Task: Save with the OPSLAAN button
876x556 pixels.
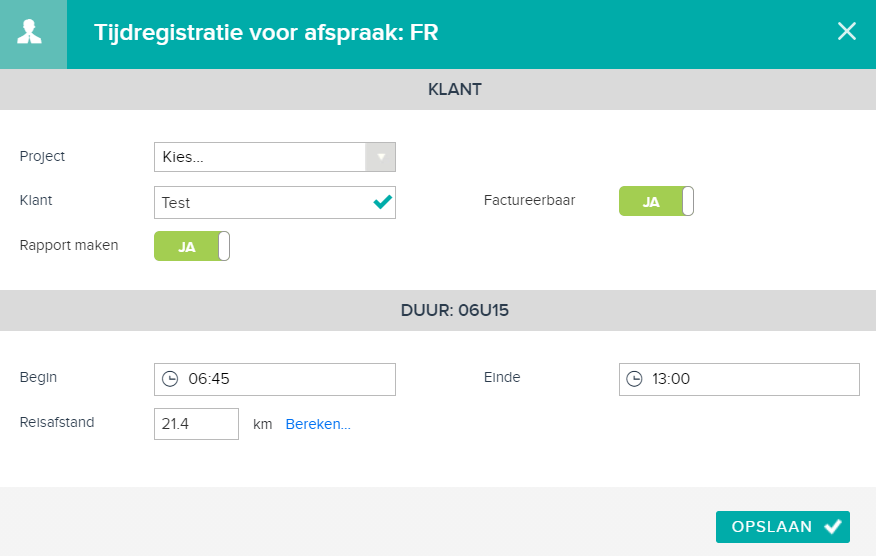Action: 783,526
